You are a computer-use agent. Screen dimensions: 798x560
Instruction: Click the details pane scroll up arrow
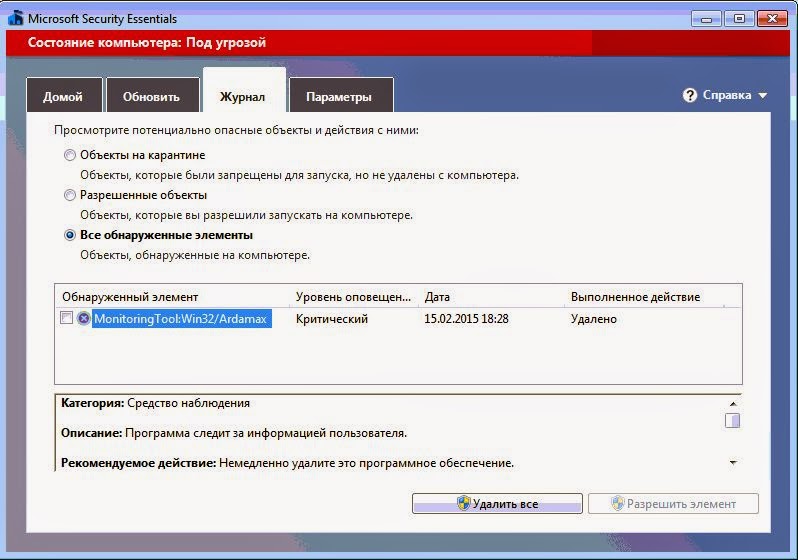[733, 404]
